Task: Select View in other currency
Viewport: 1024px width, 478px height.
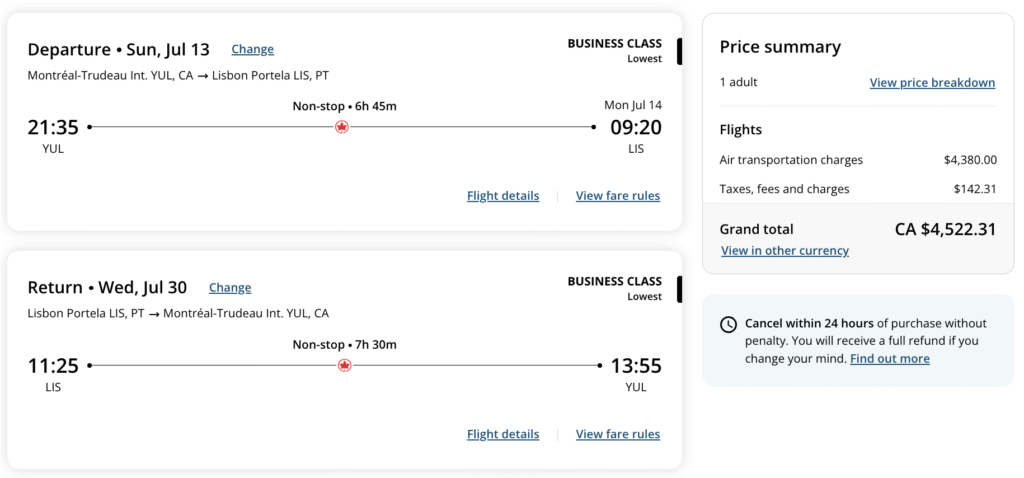Action: point(785,250)
